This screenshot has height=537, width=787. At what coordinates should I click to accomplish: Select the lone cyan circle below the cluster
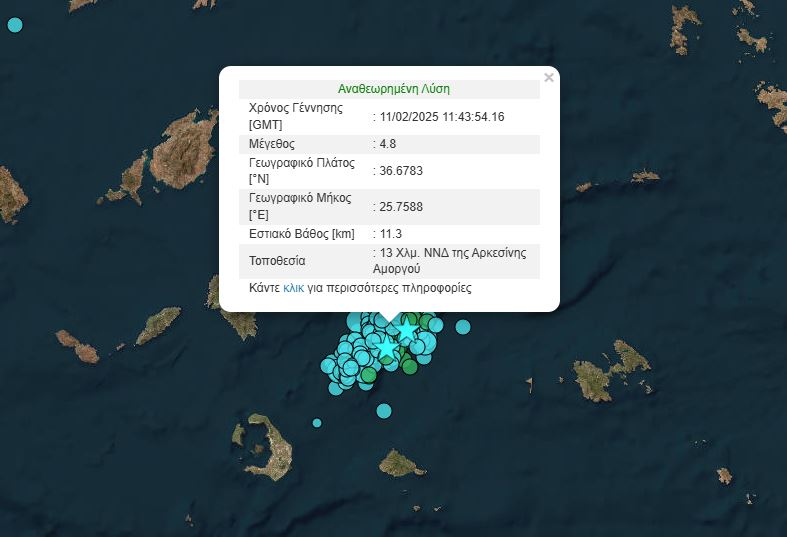click(x=384, y=411)
